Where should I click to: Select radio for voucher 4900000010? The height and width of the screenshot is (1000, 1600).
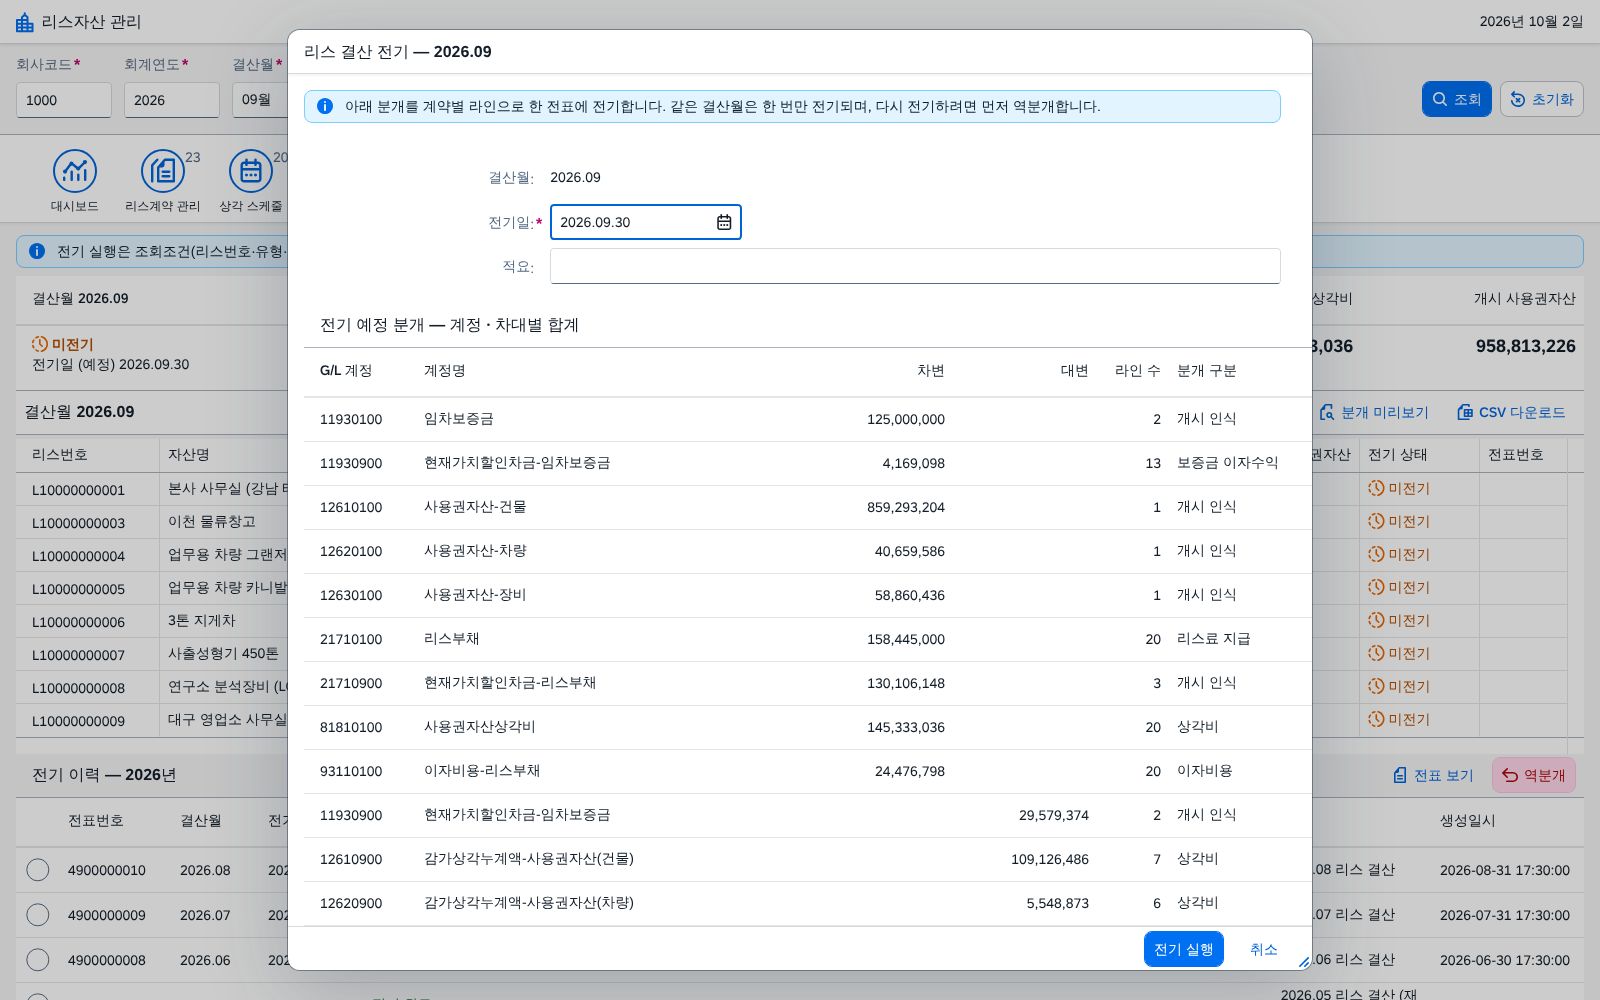38,870
